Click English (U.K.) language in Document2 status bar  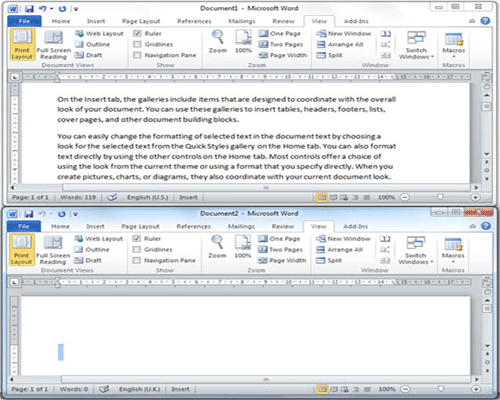pyautogui.click(x=140, y=389)
